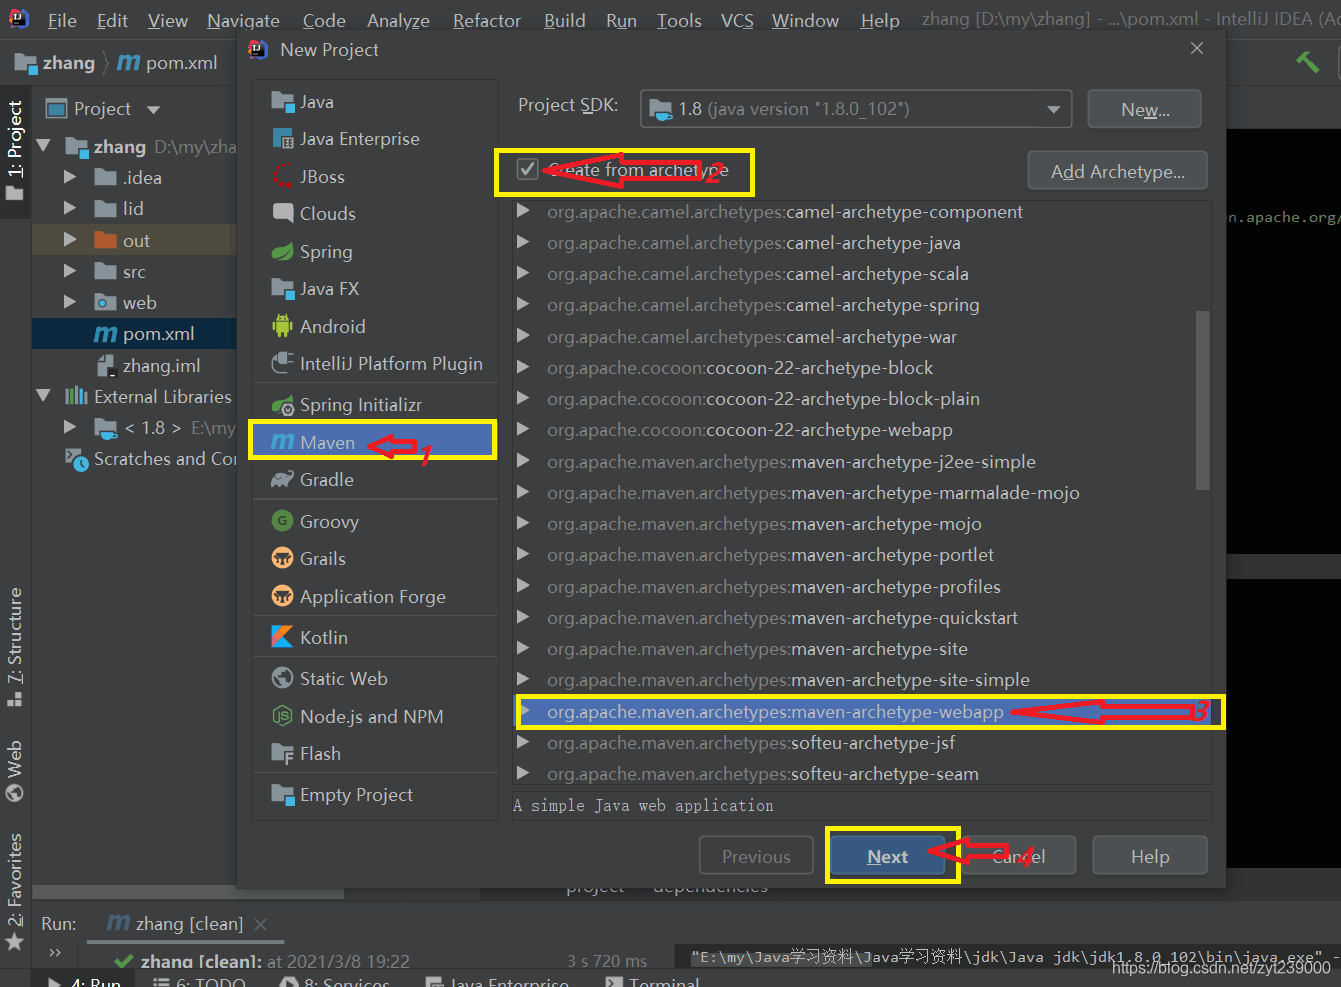Open the Navigate menu
Screen dimensions: 1341x987
[243, 20]
